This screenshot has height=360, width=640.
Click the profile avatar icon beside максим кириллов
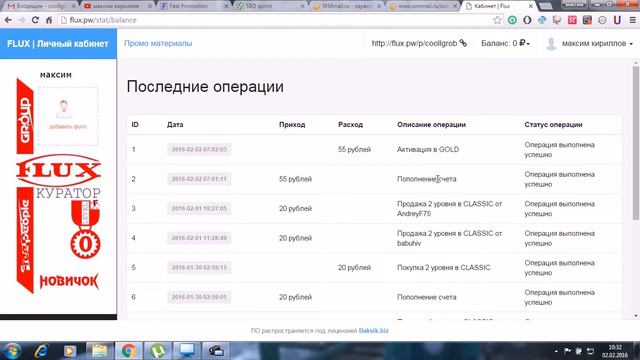coord(551,44)
